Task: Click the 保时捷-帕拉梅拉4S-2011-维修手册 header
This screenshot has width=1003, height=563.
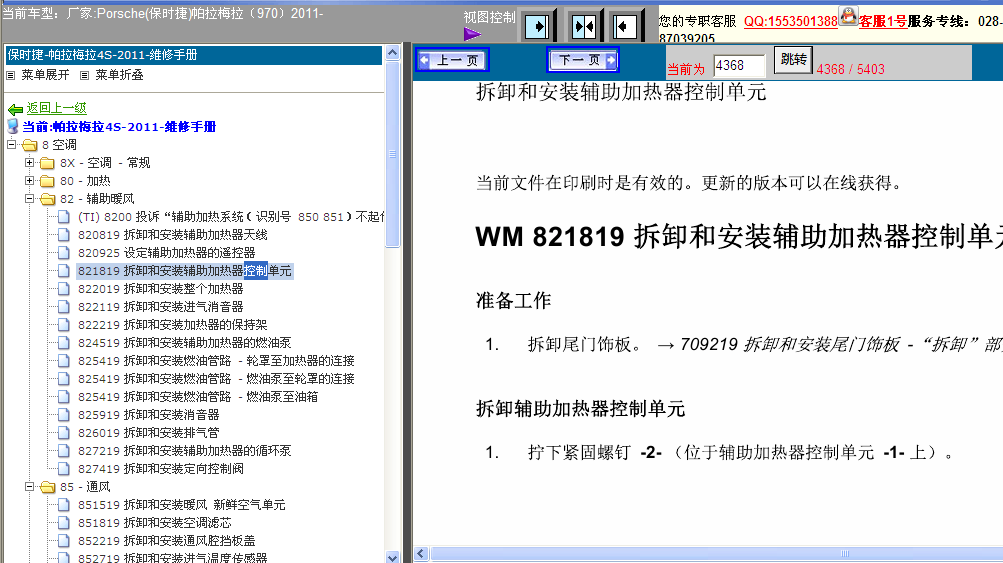Action: point(193,55)
